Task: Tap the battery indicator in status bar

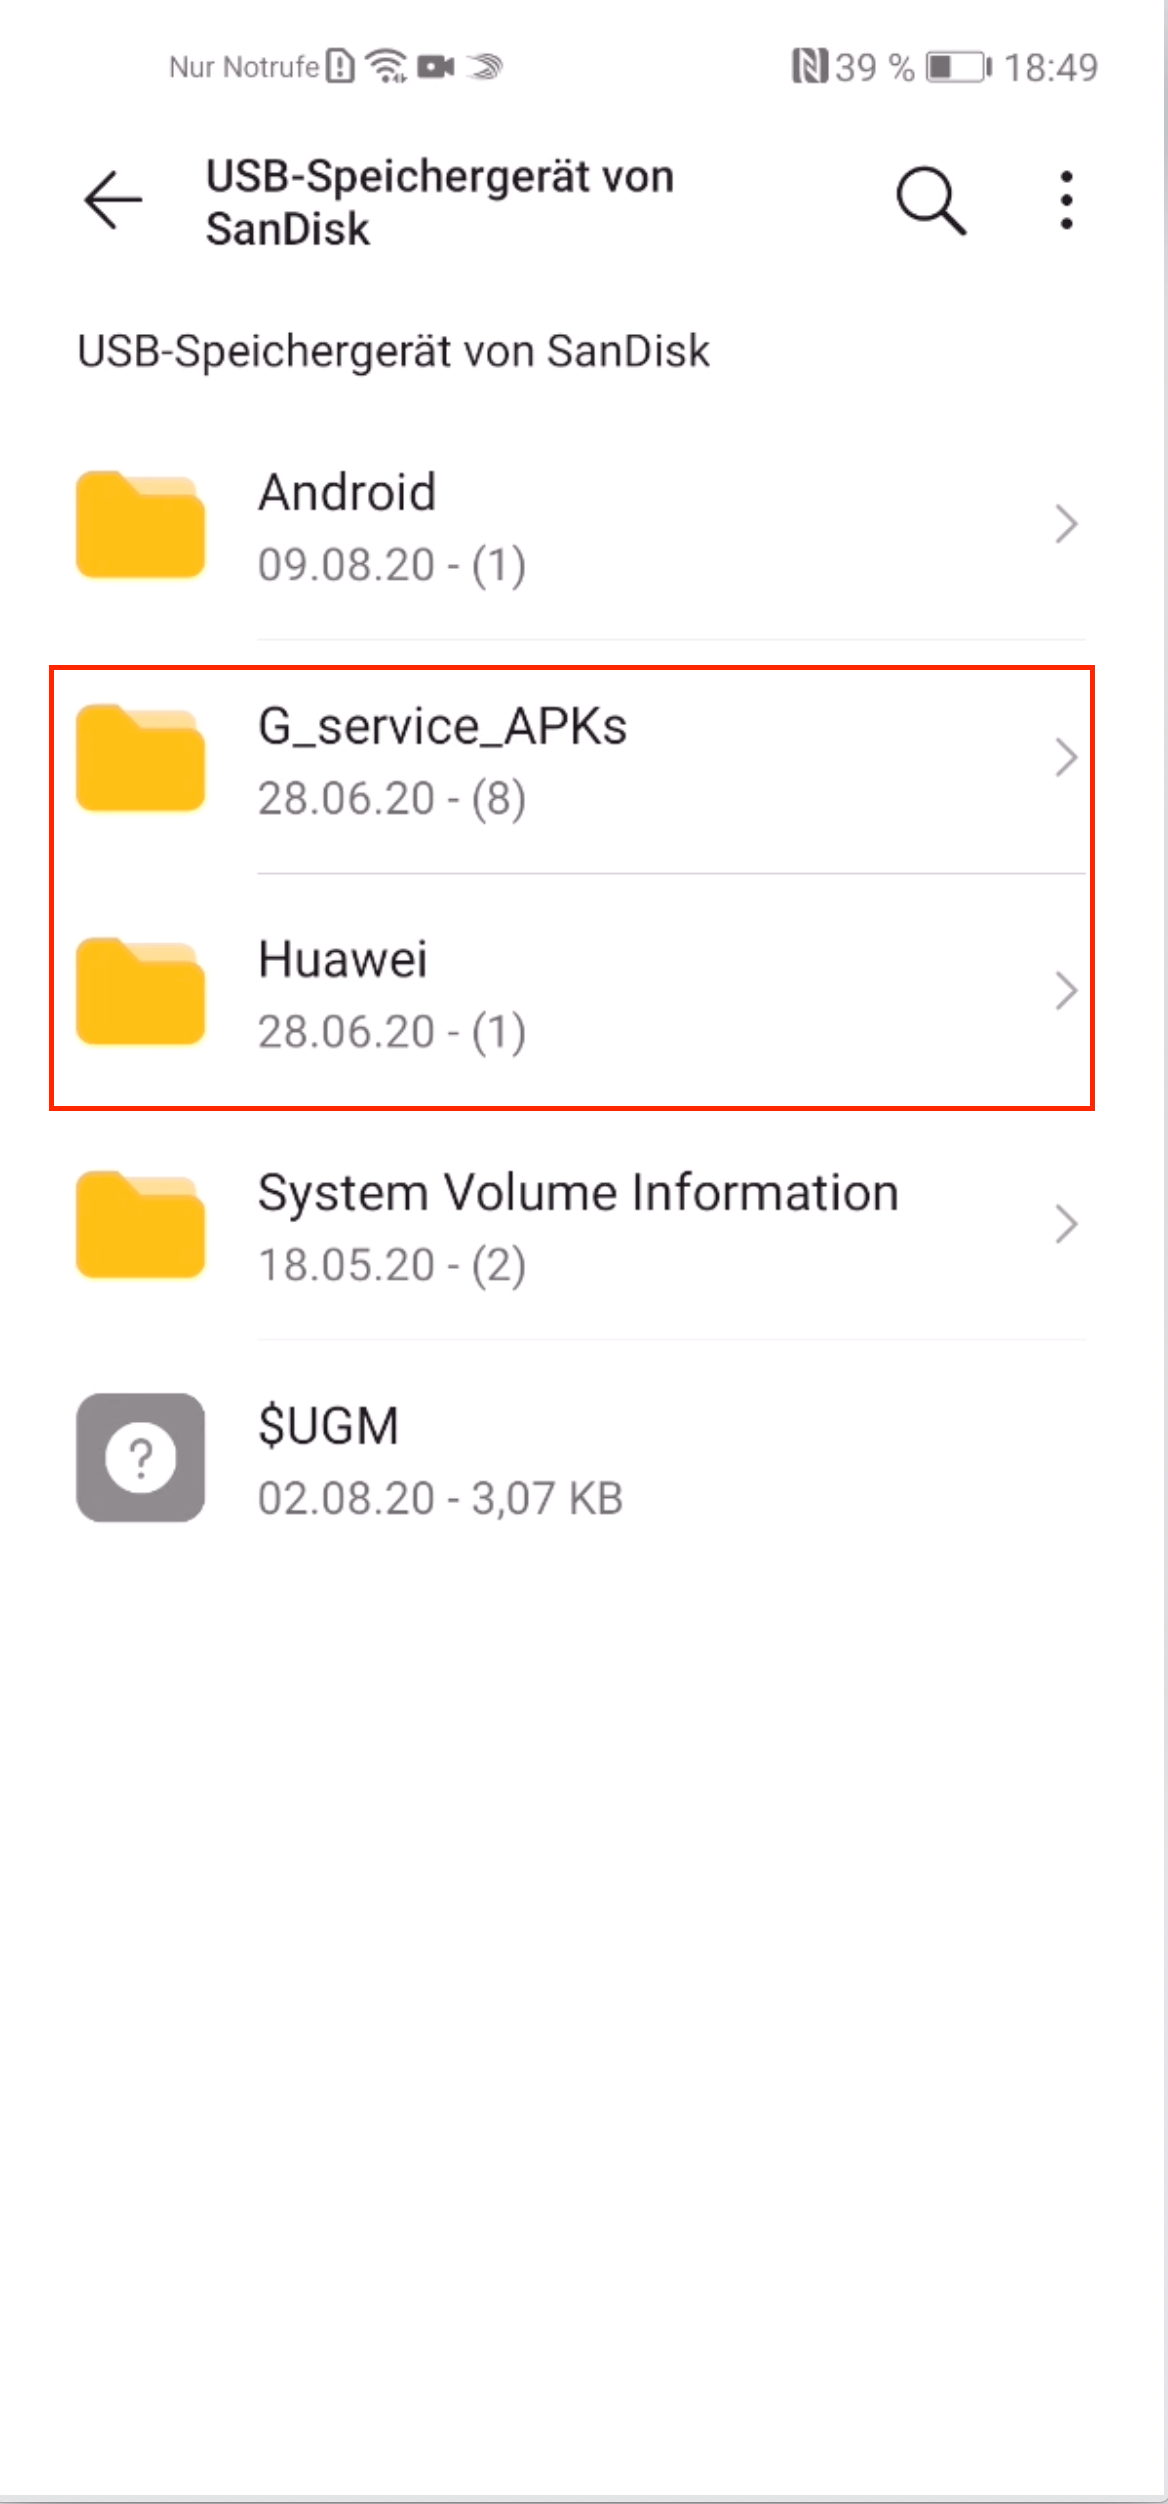Action: pyautogui.click(x=959, y=67)
